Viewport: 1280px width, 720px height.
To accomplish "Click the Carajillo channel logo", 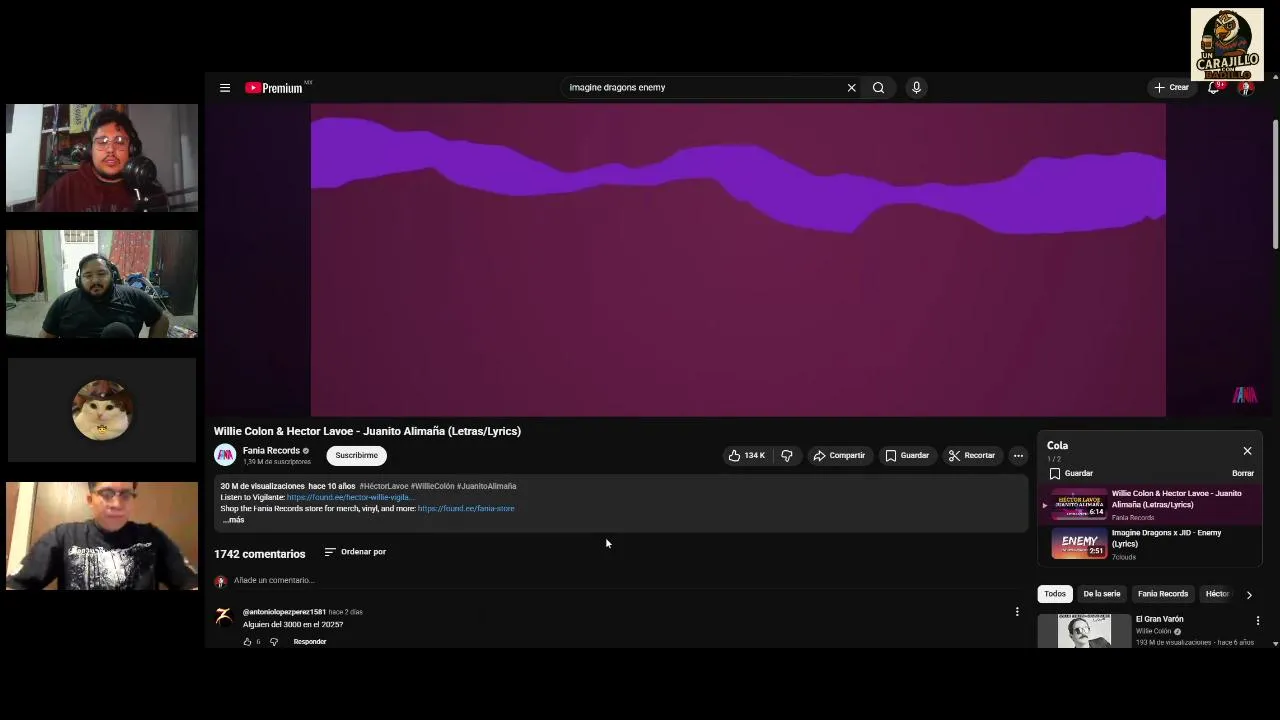I will (x=1227, y=44).
